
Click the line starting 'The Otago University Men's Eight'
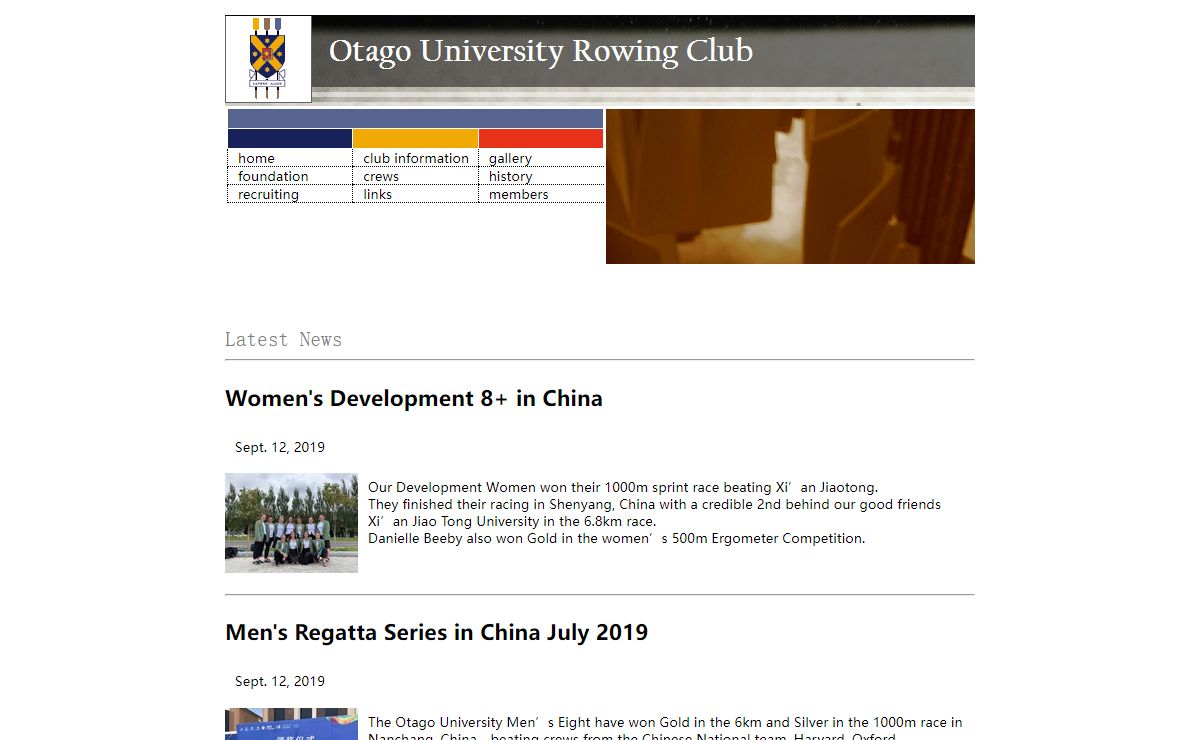click(665, 721)
